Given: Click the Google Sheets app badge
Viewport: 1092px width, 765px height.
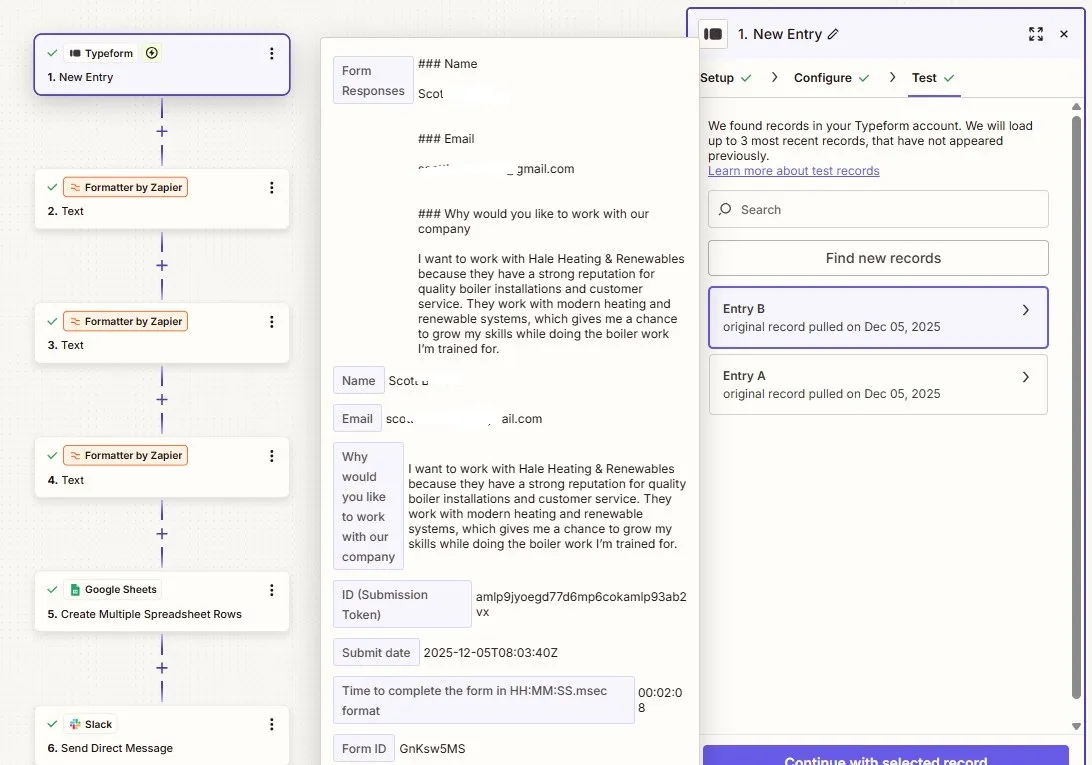Looking at the screenshot, I should [113, 589].
